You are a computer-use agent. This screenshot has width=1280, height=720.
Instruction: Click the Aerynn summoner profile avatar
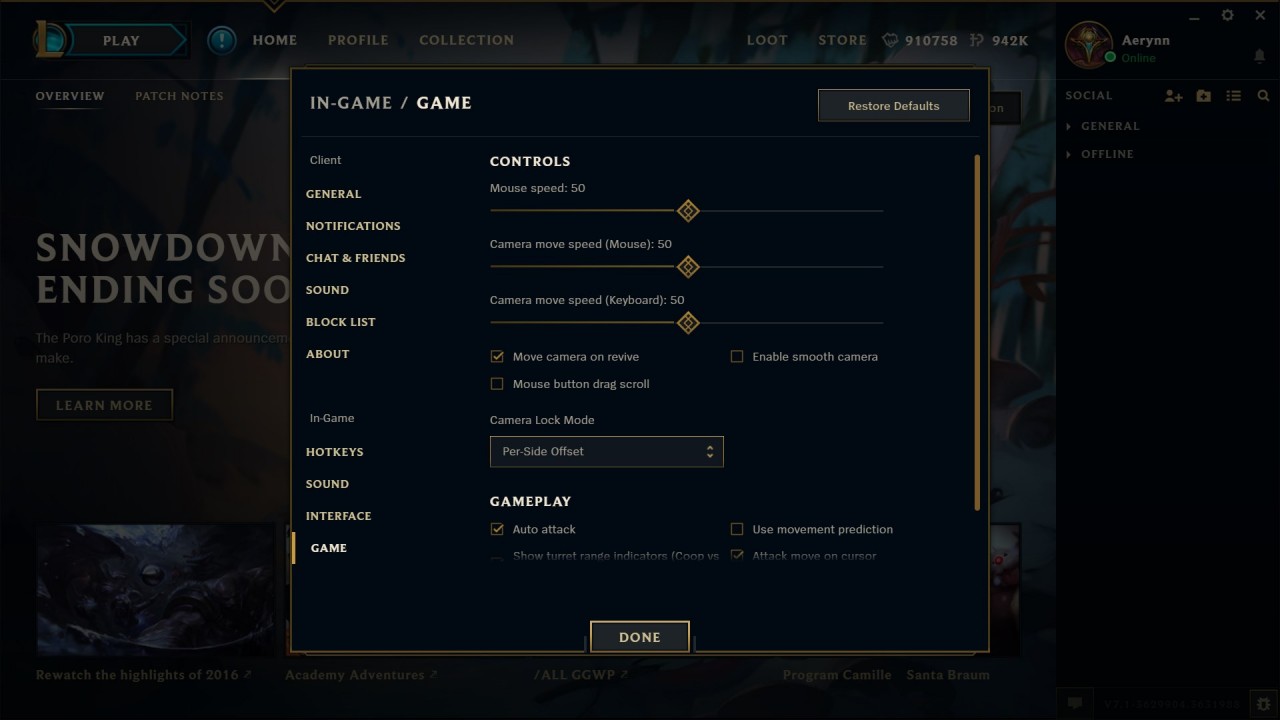(x=1089, y=45)
